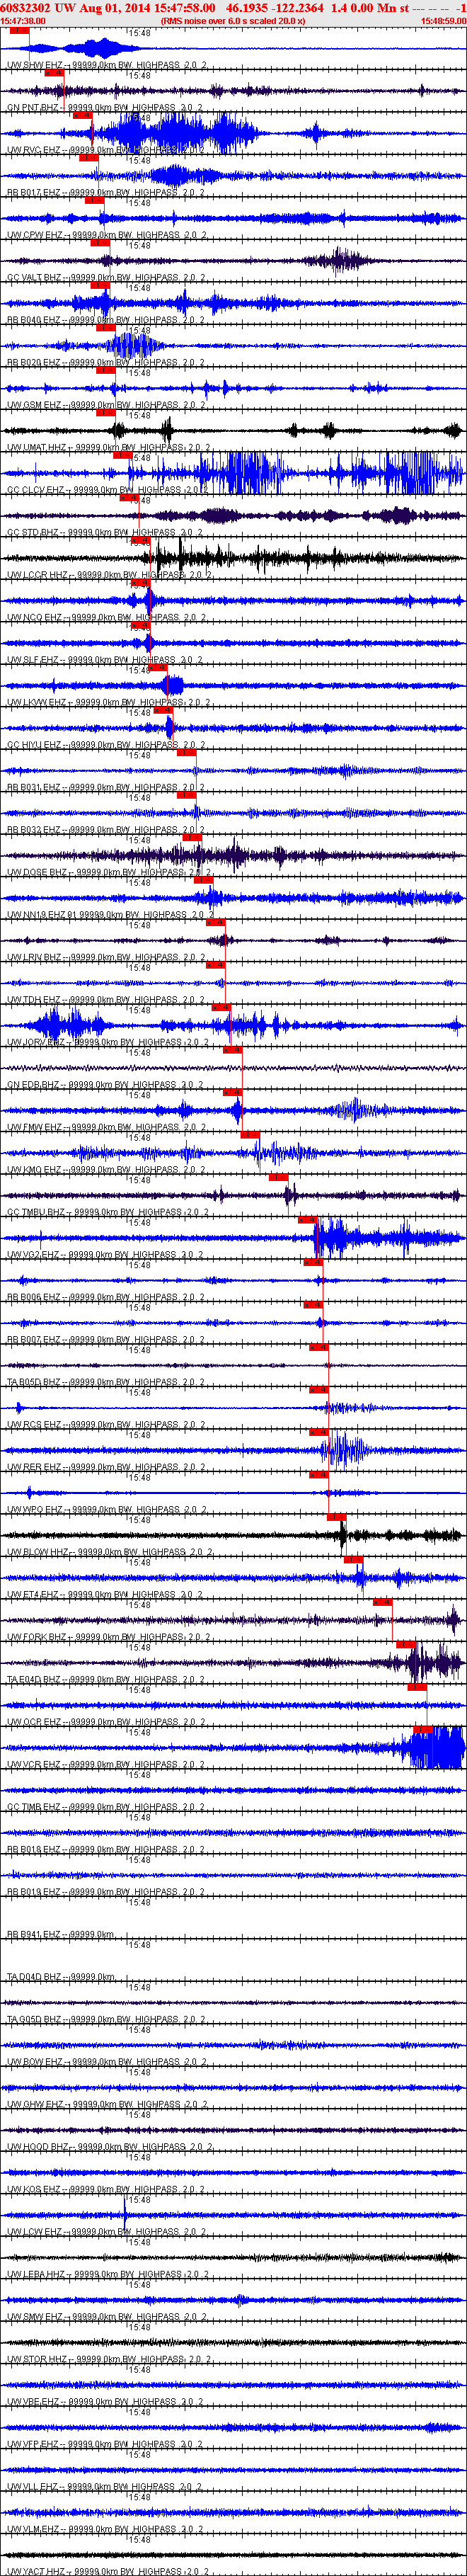Select the "B941 EHZ" station label
This screenshot has height=2576, width=467.
coord(41,1935)
